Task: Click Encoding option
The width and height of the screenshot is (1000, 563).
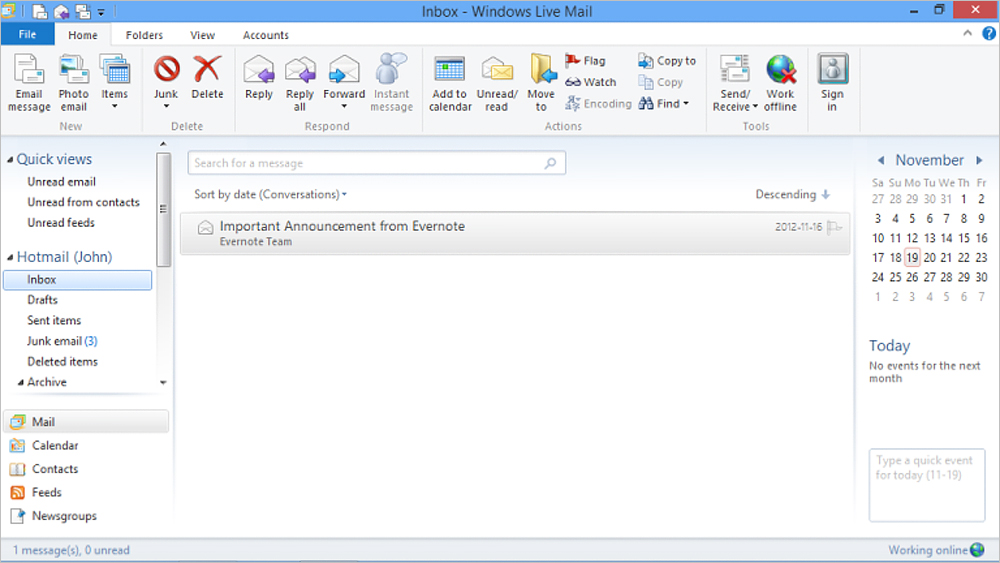Action: coord(598,103)
